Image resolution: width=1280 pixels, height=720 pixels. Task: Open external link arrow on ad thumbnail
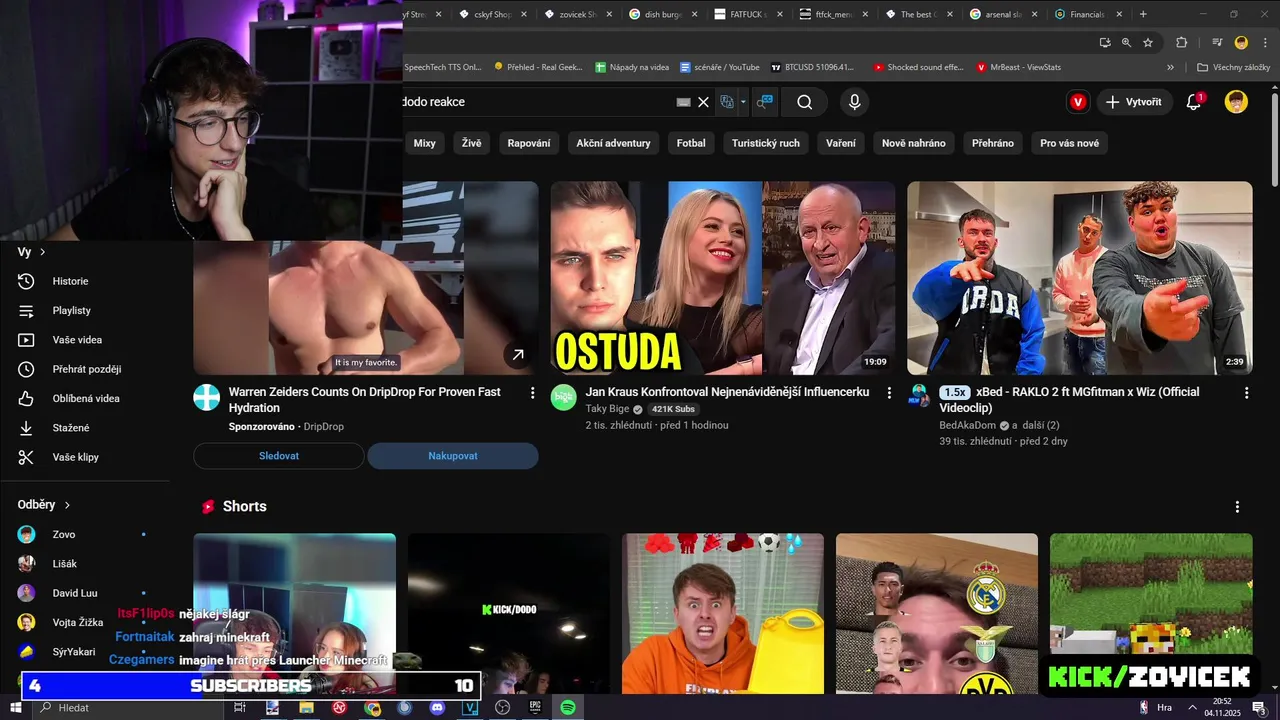click(x=518, y=355)
